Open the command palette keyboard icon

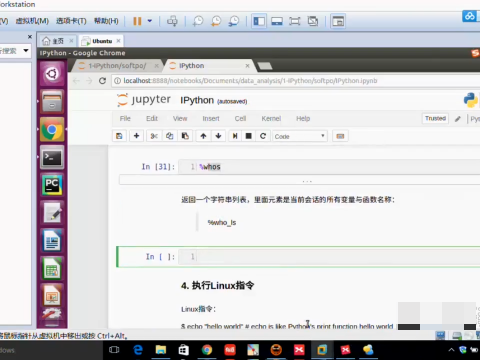[340, 136]
